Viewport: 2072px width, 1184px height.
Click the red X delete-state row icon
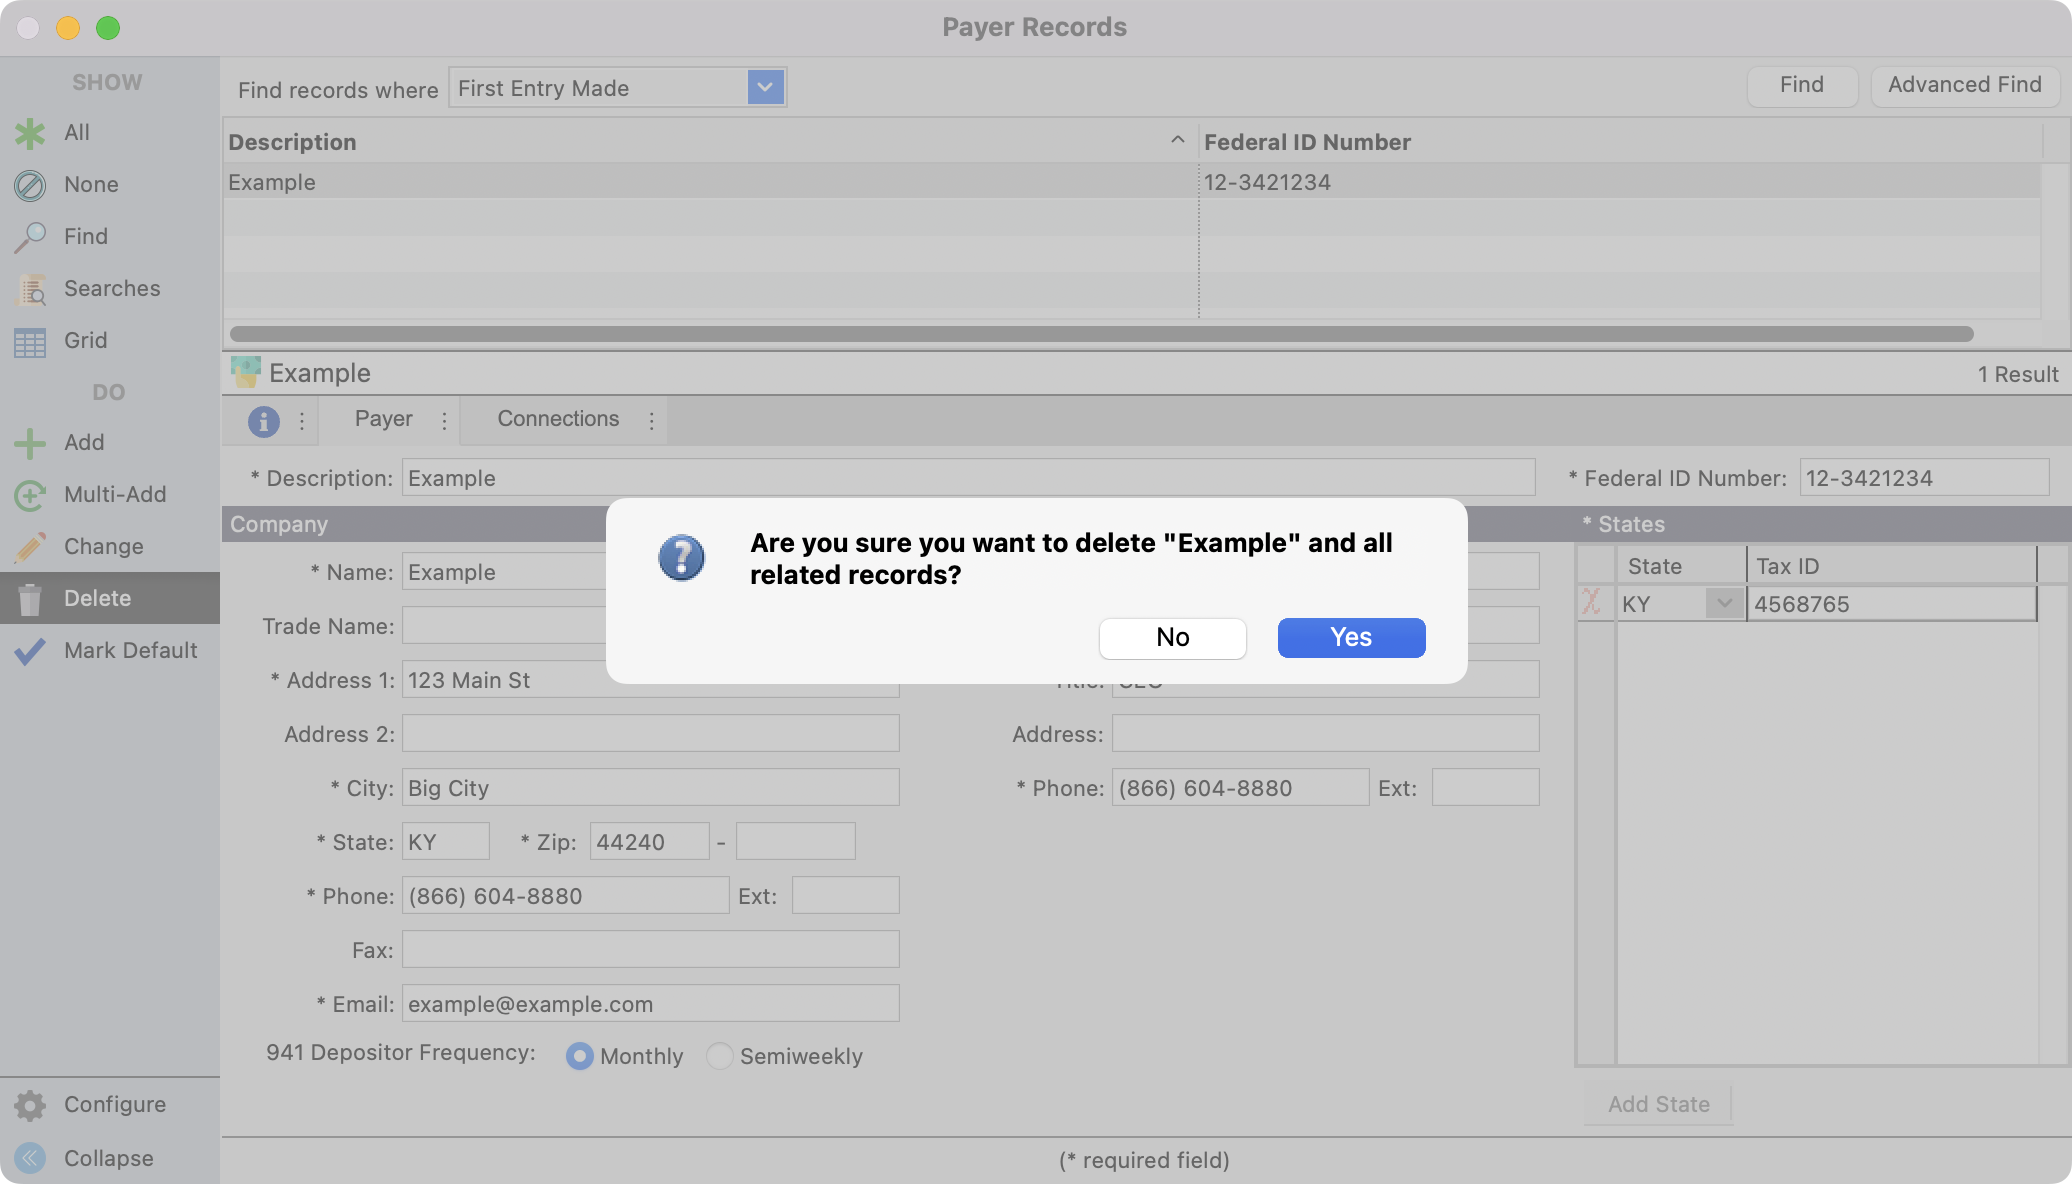[1591, 603]
